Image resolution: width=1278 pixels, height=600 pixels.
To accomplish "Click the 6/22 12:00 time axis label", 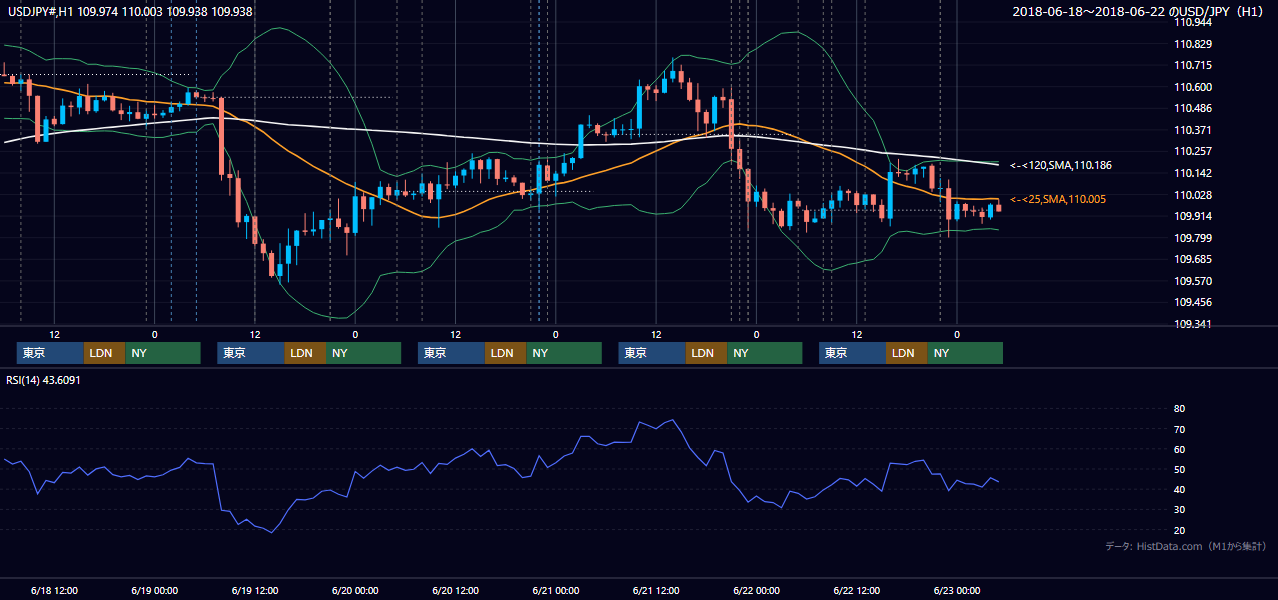I will pyautogui.click(x=857, y=590).
